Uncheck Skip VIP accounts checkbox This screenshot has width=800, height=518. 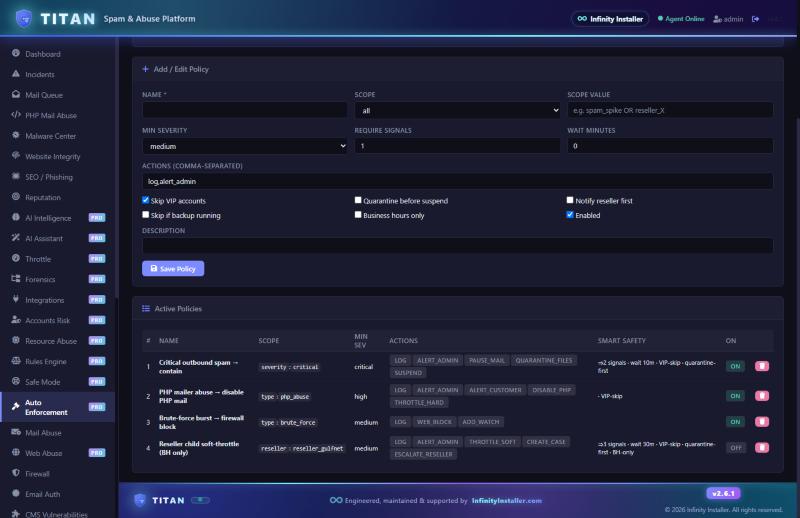[145, 200]
